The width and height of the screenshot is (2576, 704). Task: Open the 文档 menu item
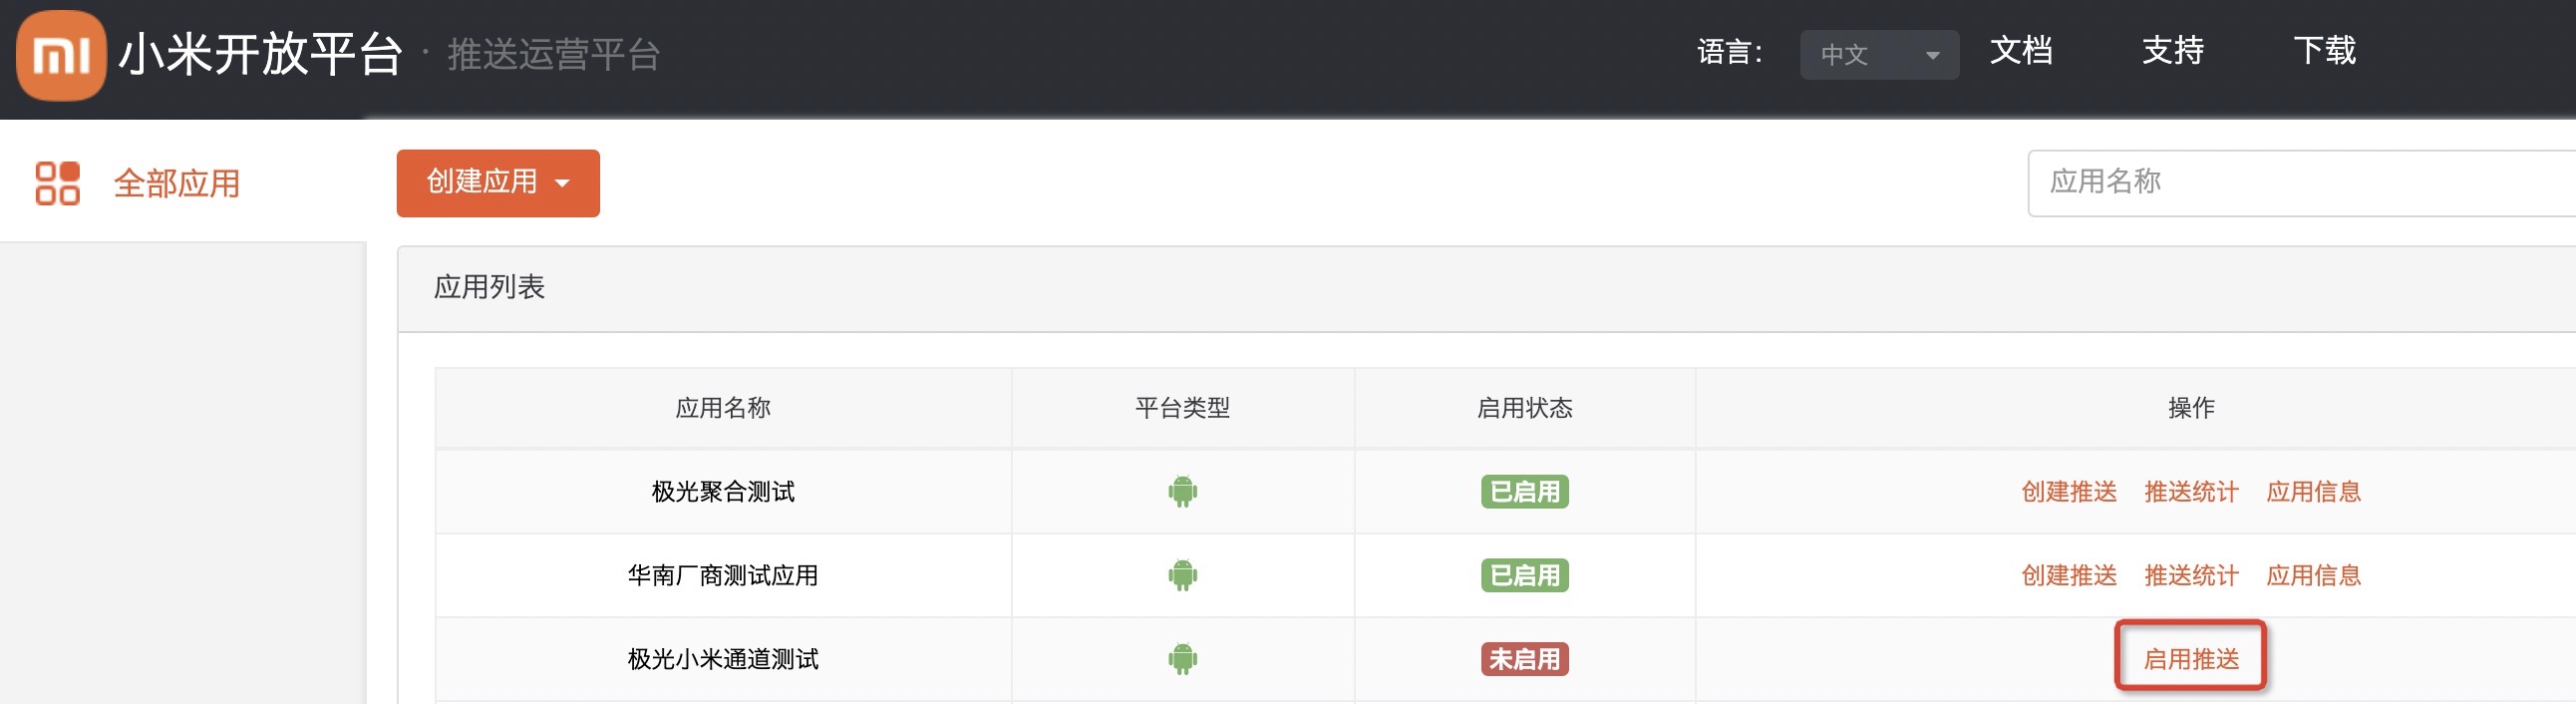(2020, 51)
